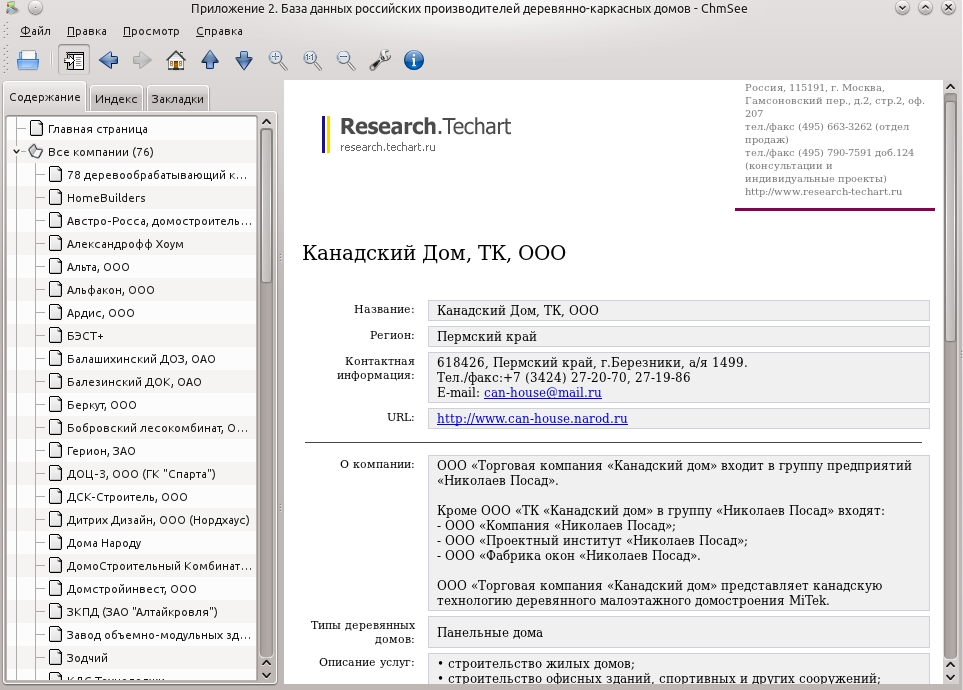Open the Home page icon
Image resolution: width=963 pixels, height=690 pixels.
pyautogui.click(x=176, y=60)
